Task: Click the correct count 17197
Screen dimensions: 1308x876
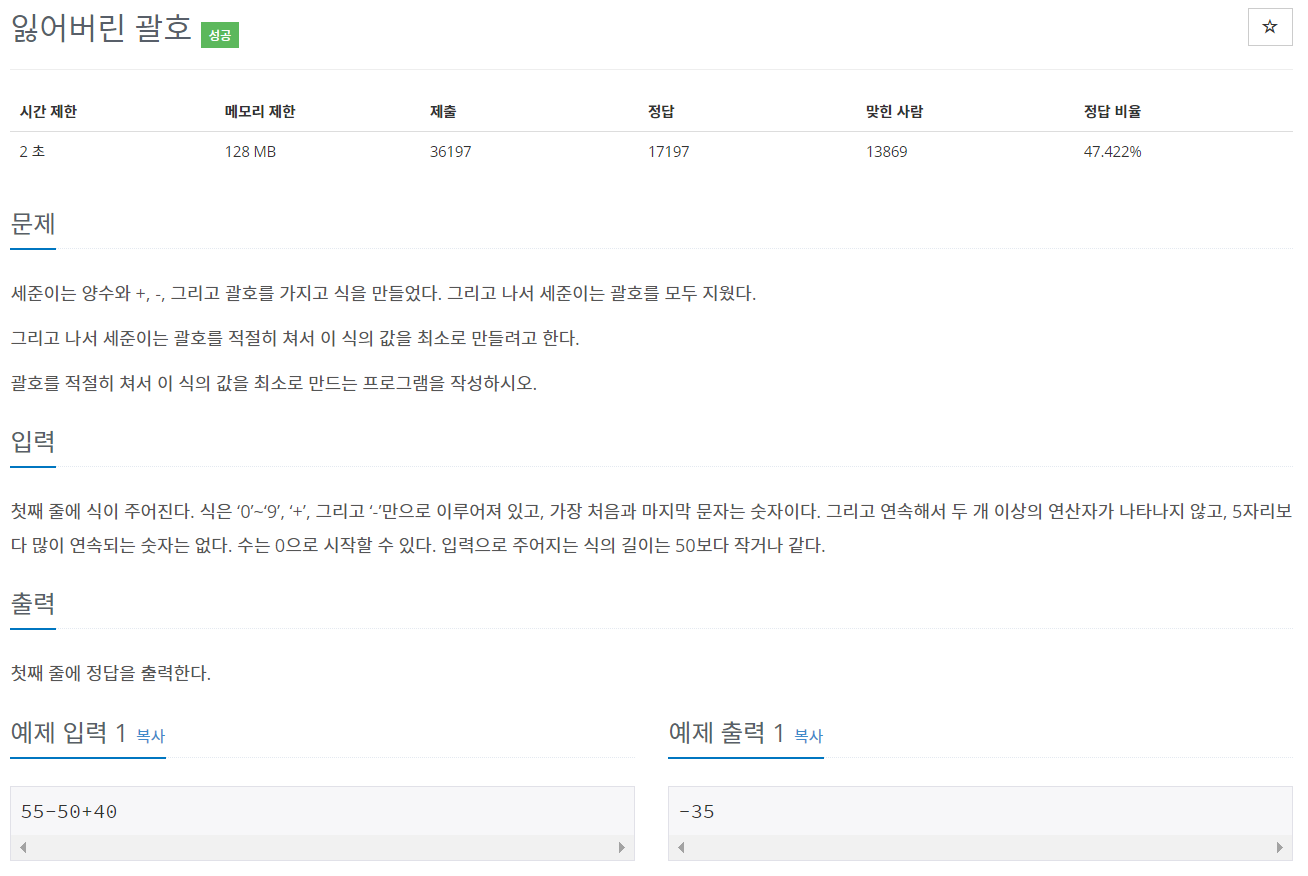Action: pyautogui.click(x=669, y=152)
